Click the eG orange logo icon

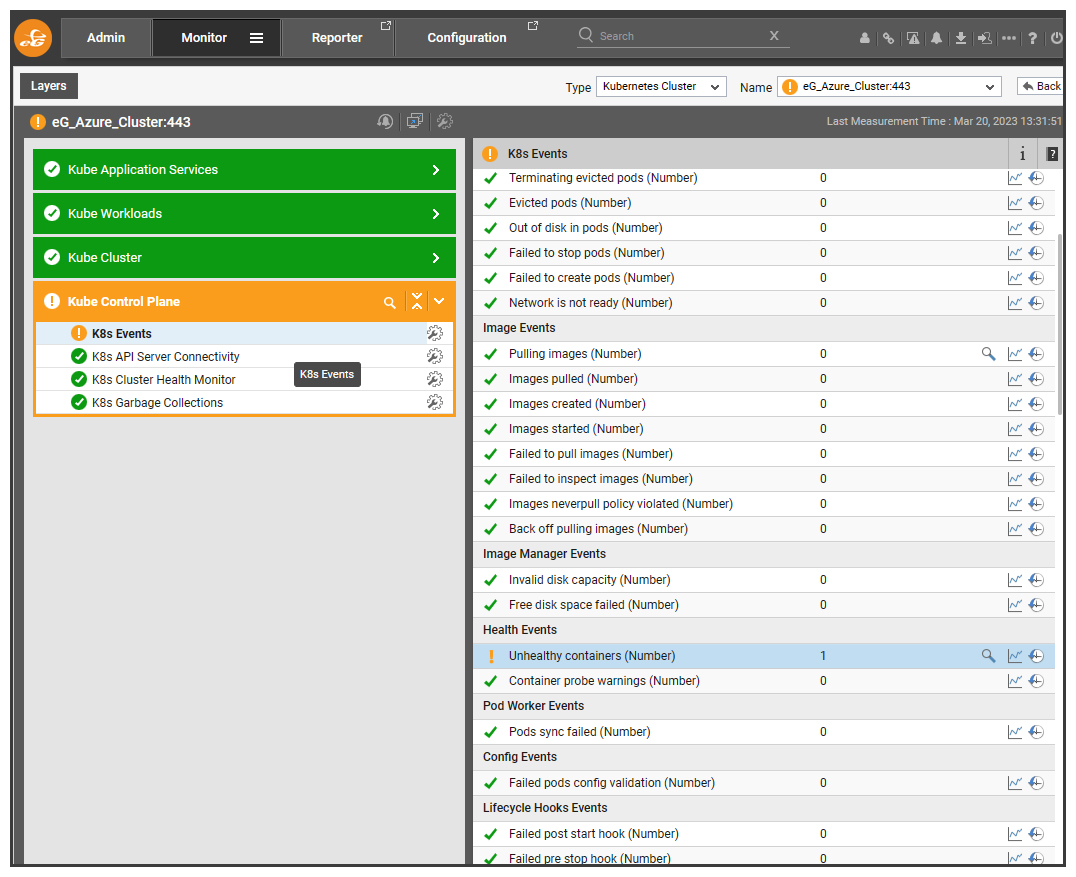(32, 38)
